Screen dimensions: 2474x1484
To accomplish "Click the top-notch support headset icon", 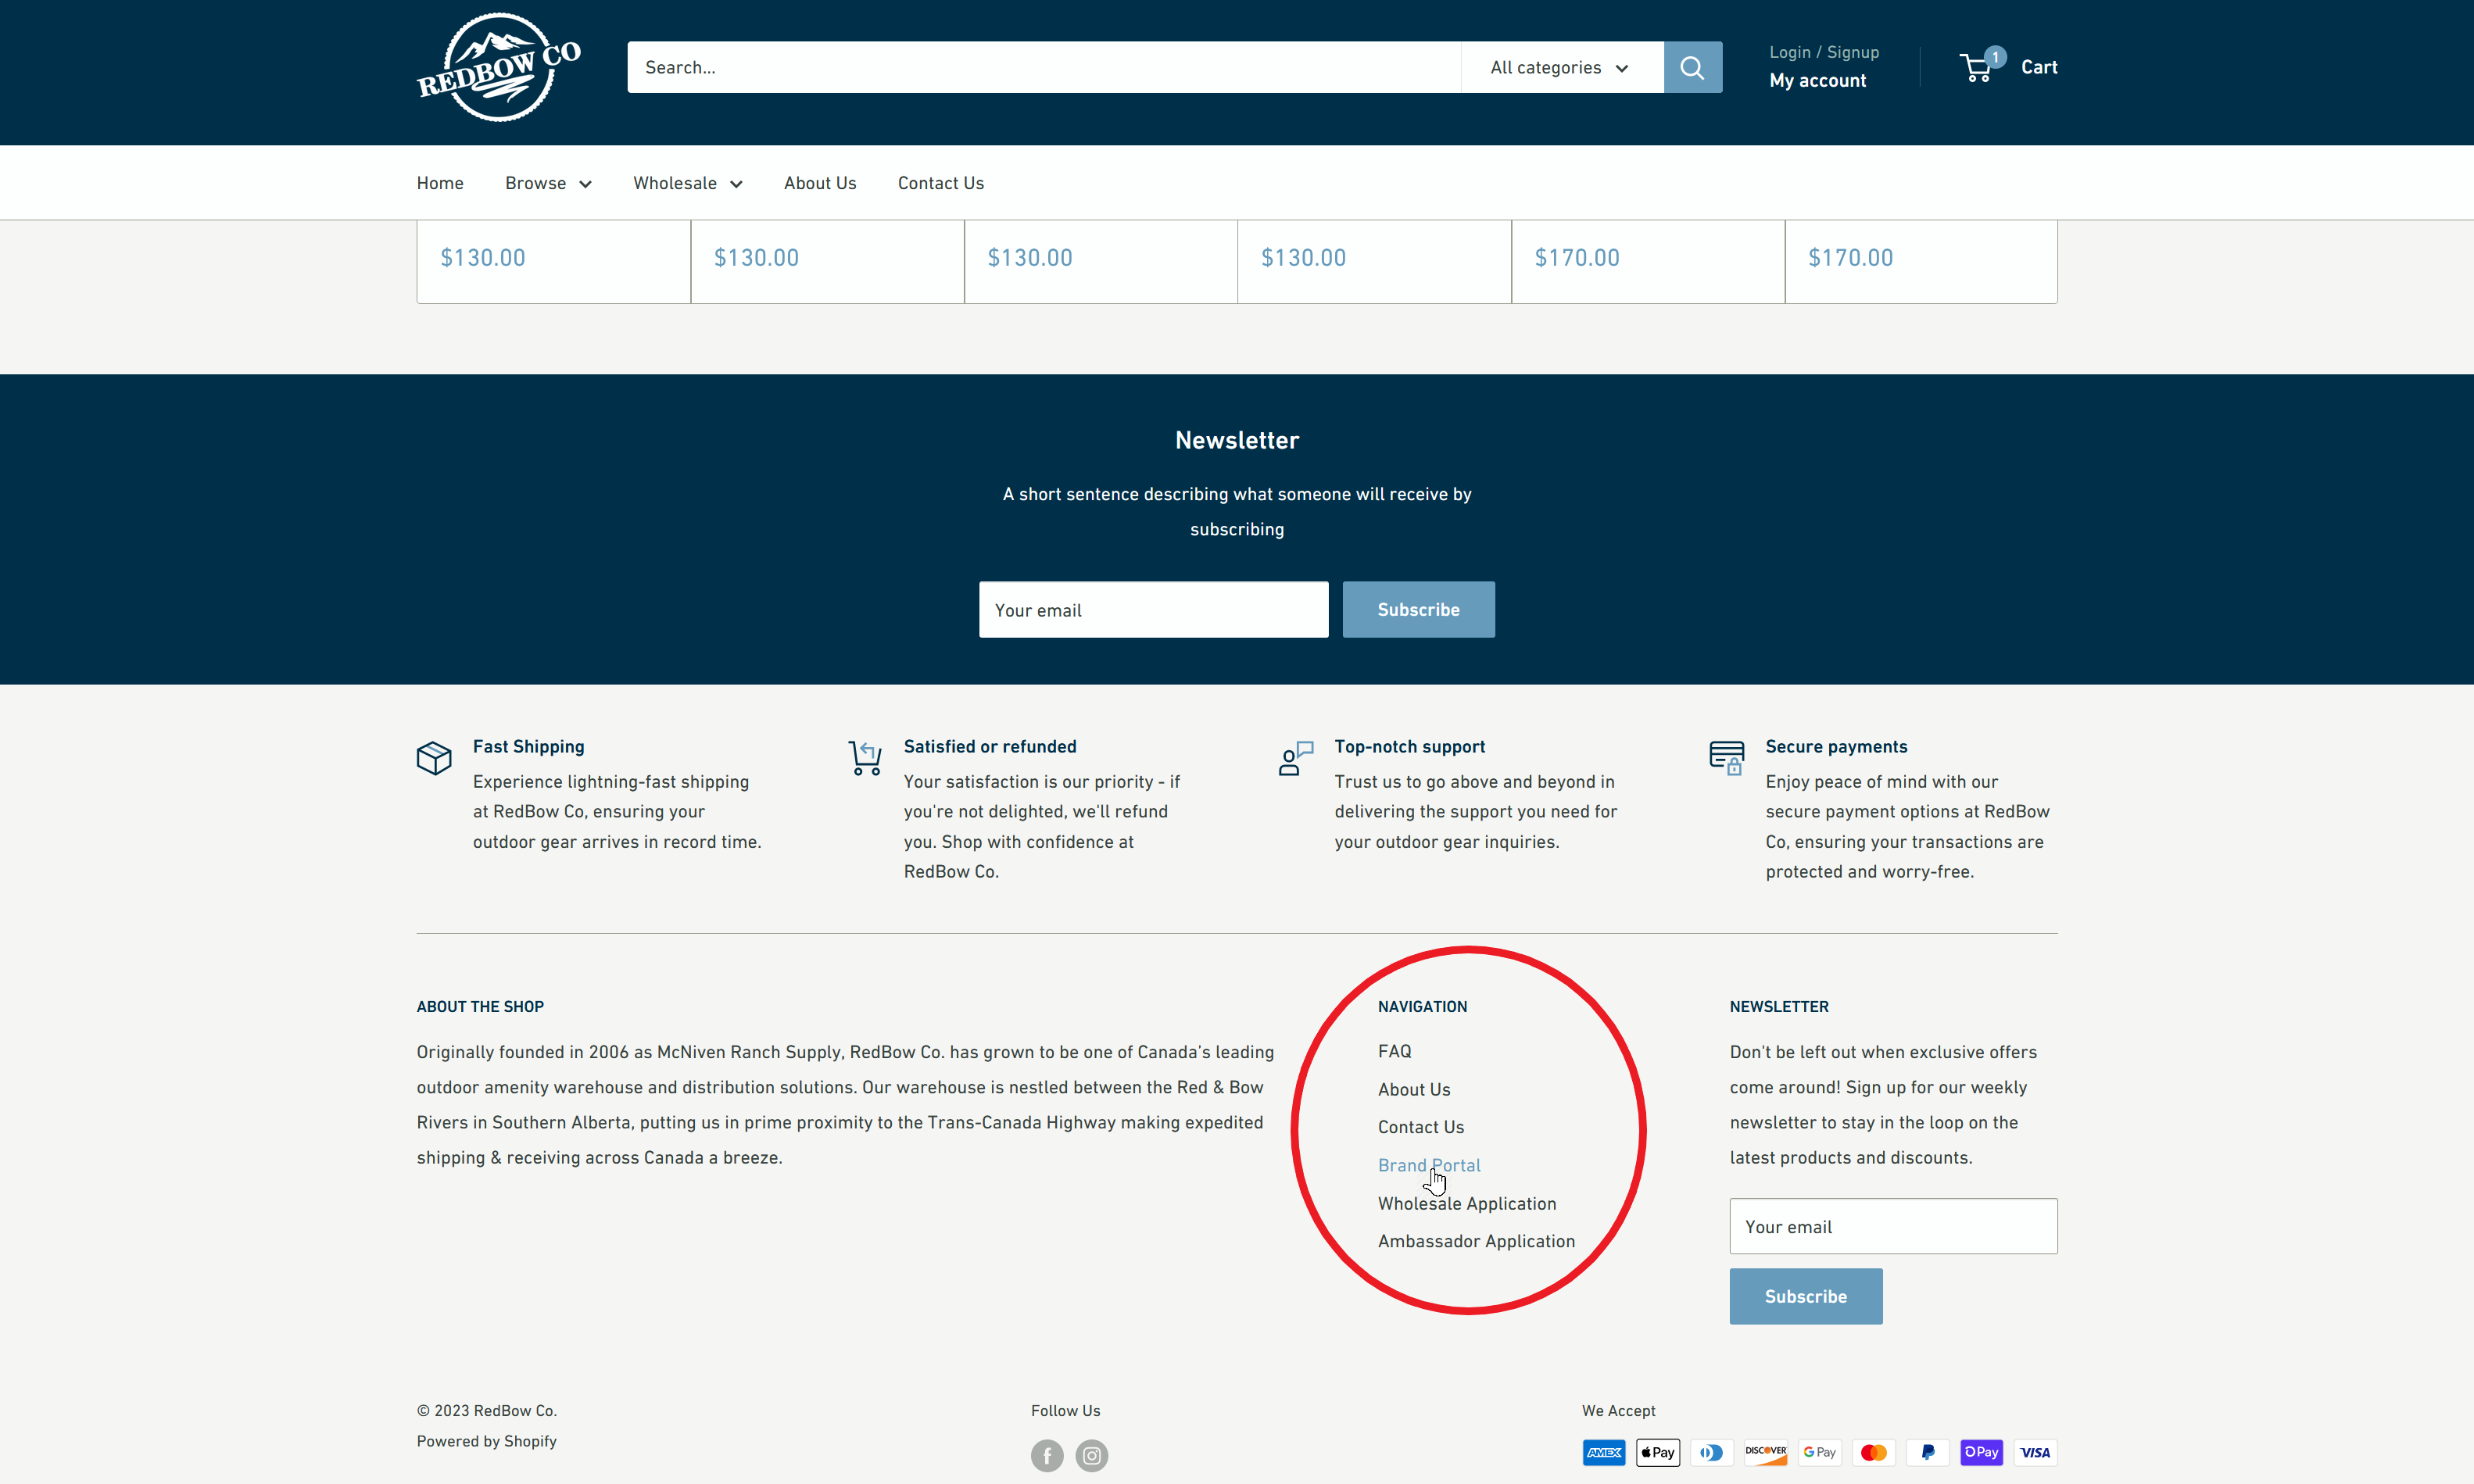I will click(x=1295, y=758).
